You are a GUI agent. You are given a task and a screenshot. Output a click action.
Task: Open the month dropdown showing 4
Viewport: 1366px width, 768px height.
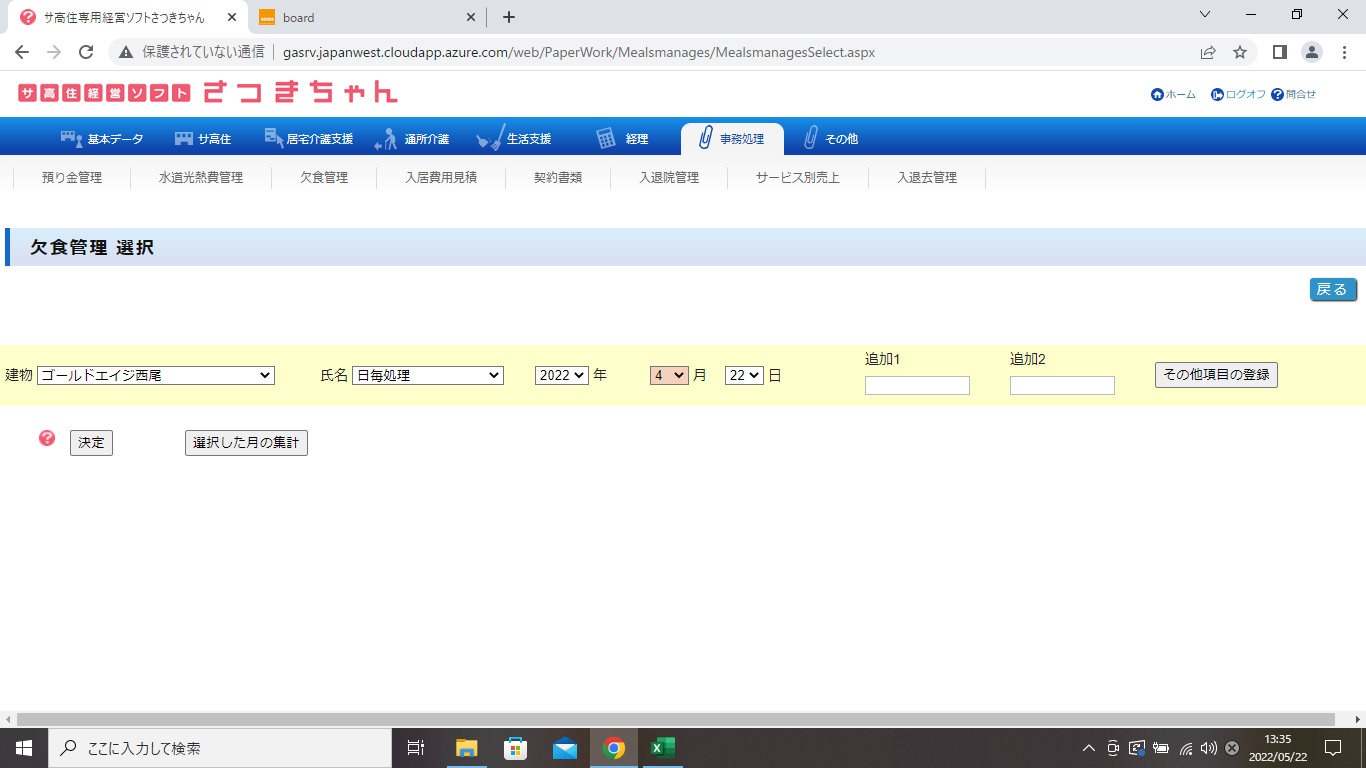pyautogui.click(x=669, y=375)
